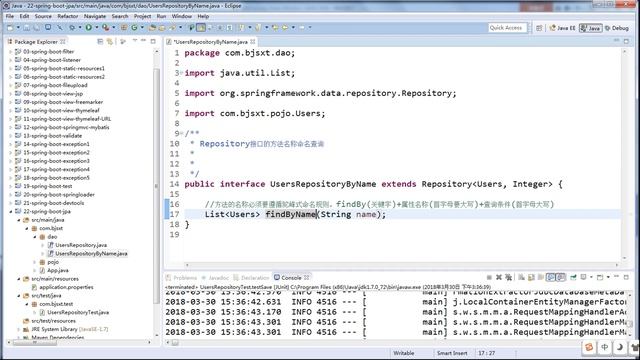Fold the Javadoc comment on line 9
Viewport: 640px width, 360px height.
tap(182, 133)
